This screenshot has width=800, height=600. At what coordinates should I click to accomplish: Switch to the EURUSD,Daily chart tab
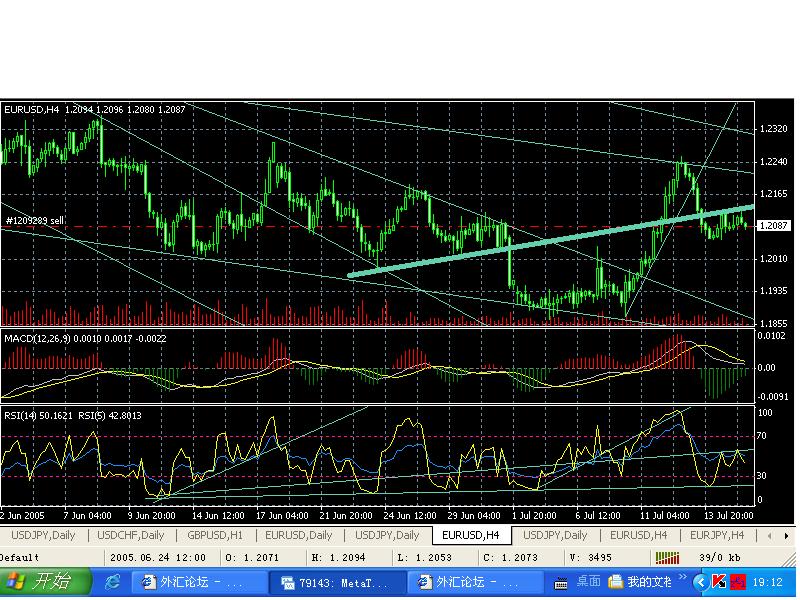[298, 536]
